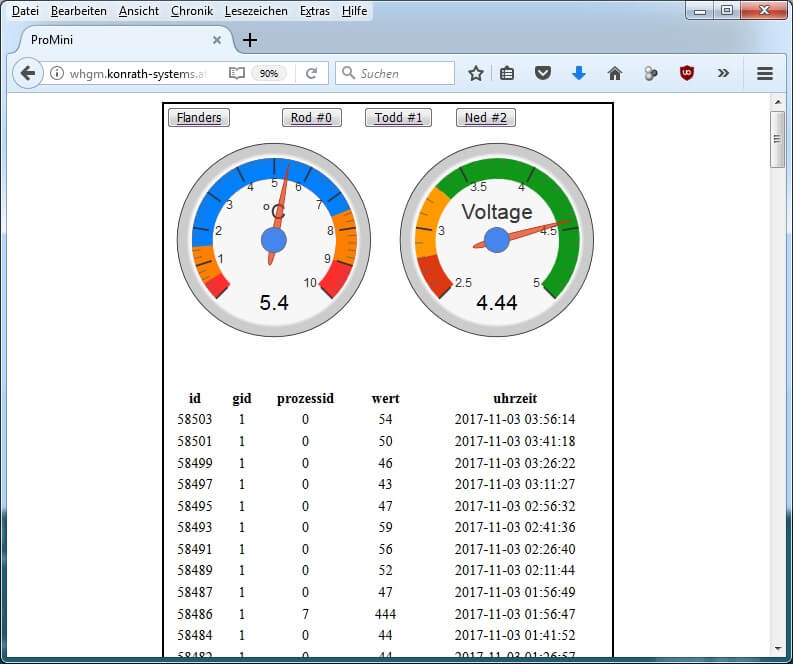Reset the 90% zoom level indicator
Image resolution: width=793 pixels, height=664 pixels.
268,73
